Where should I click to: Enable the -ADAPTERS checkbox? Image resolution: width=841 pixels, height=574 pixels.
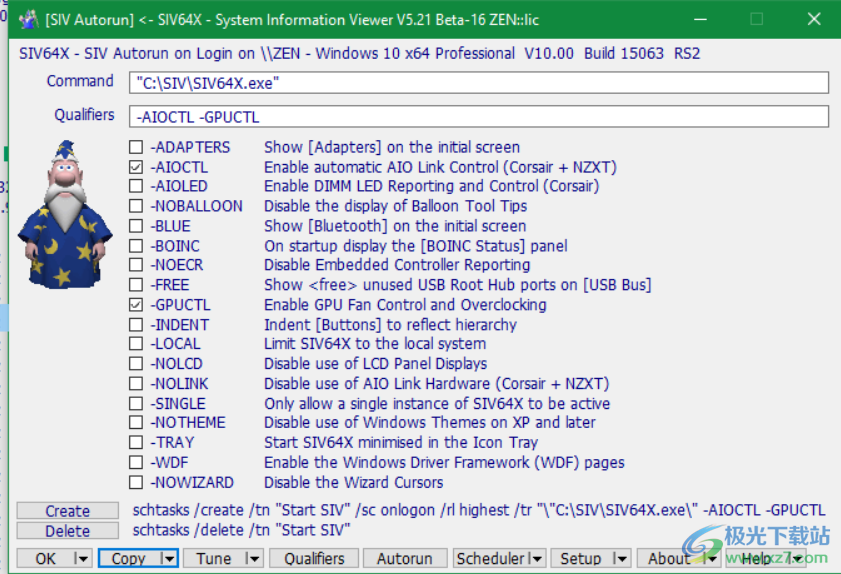(x=136, y=147)
